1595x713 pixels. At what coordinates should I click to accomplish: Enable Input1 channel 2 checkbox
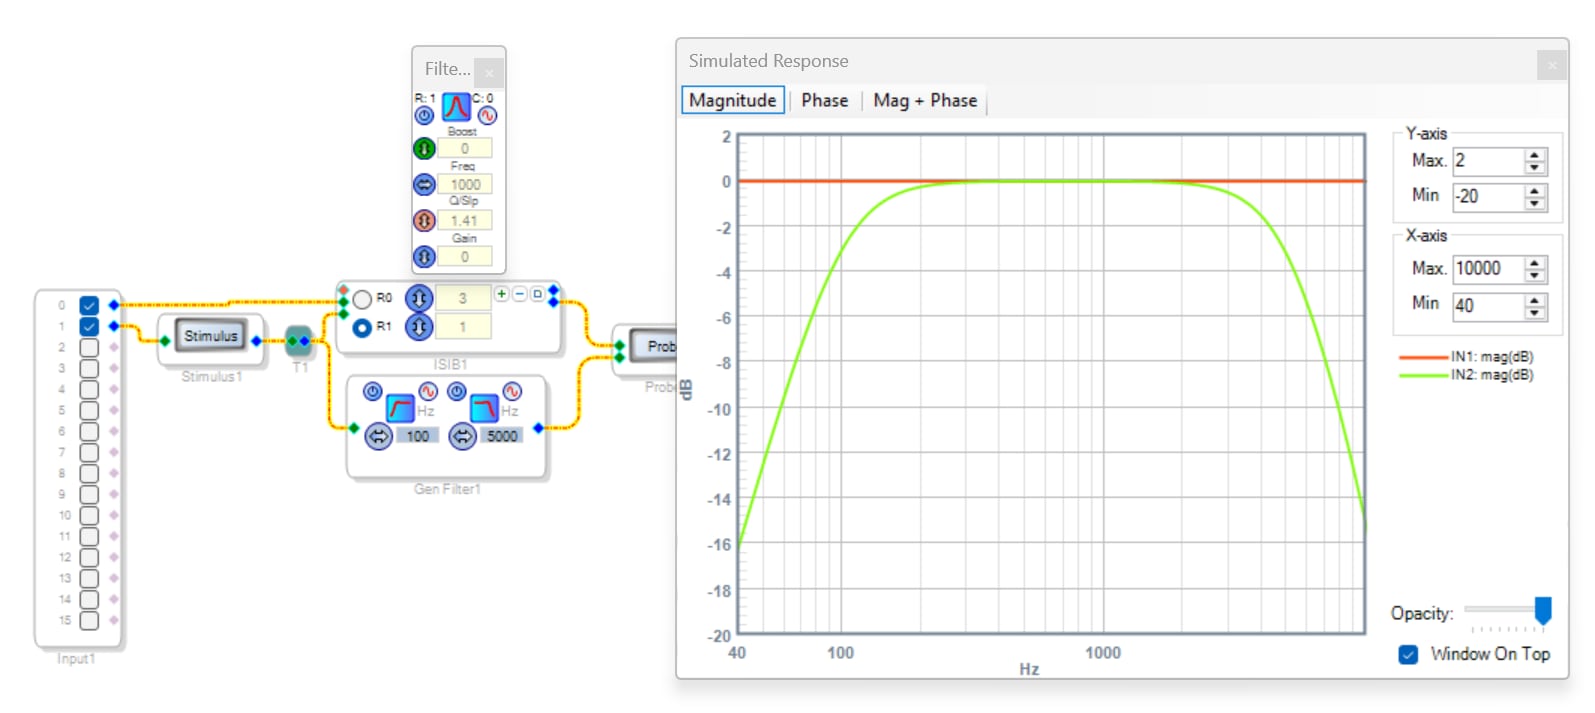[89, 348]
